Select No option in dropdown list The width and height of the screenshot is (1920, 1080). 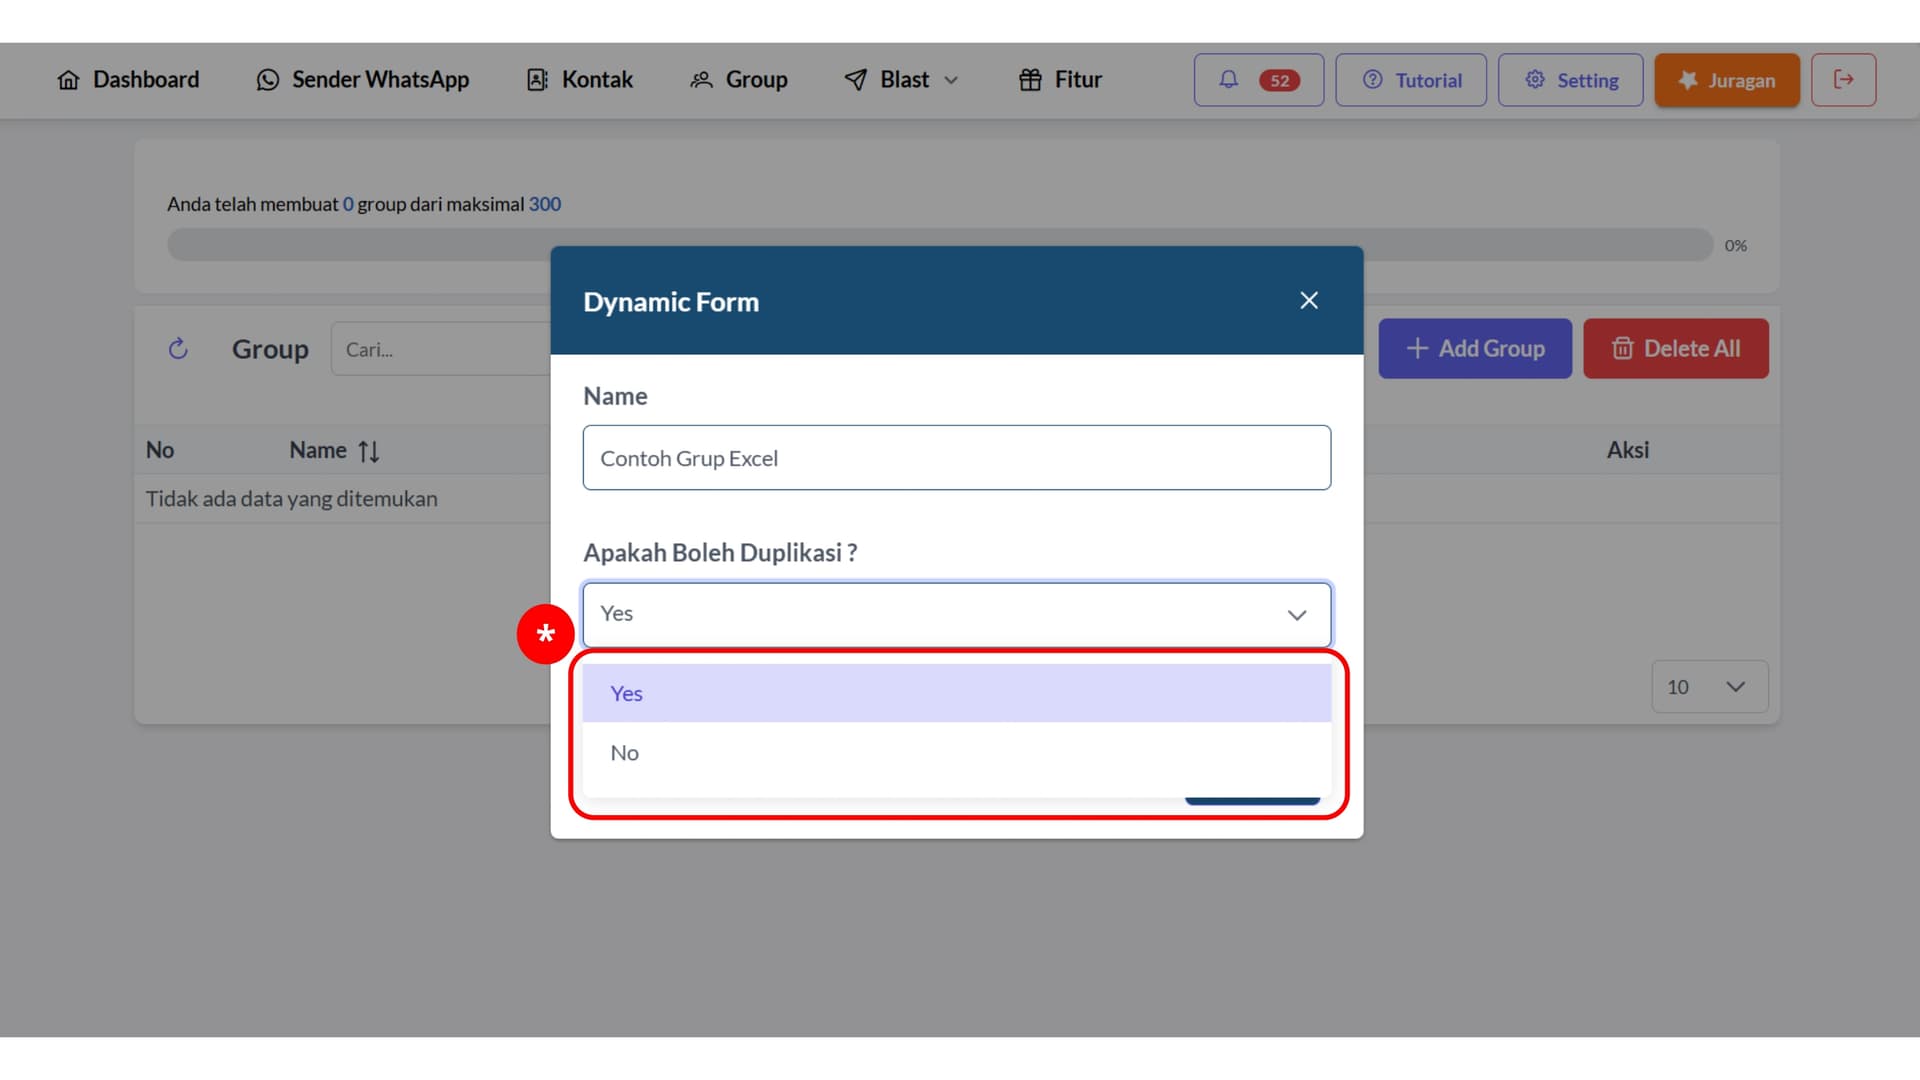(957, 753)
